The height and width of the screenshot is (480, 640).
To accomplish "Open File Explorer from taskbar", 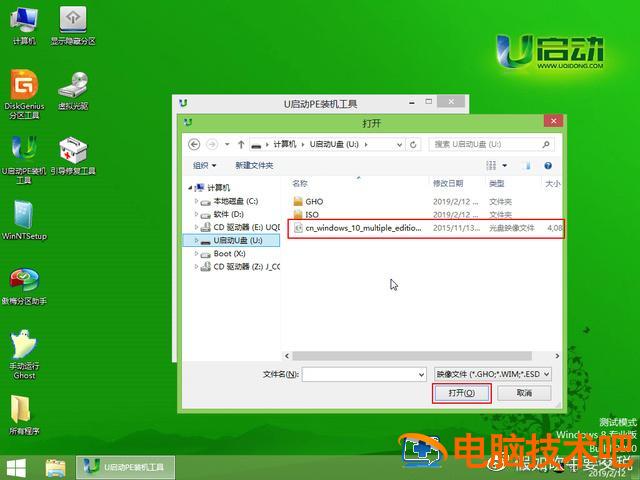I will [x=56, y=468].
